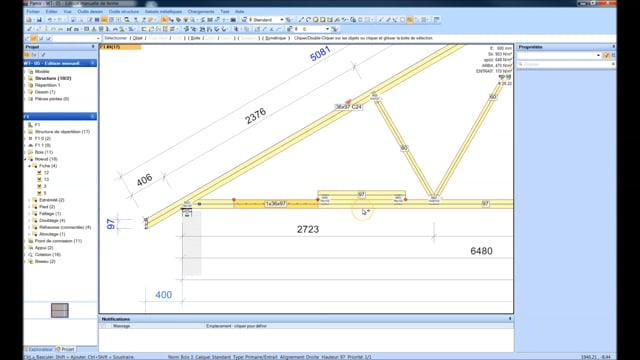Click the 406 dimension value
This screenshot has width=640, height=360.
(x=144, y=180)
